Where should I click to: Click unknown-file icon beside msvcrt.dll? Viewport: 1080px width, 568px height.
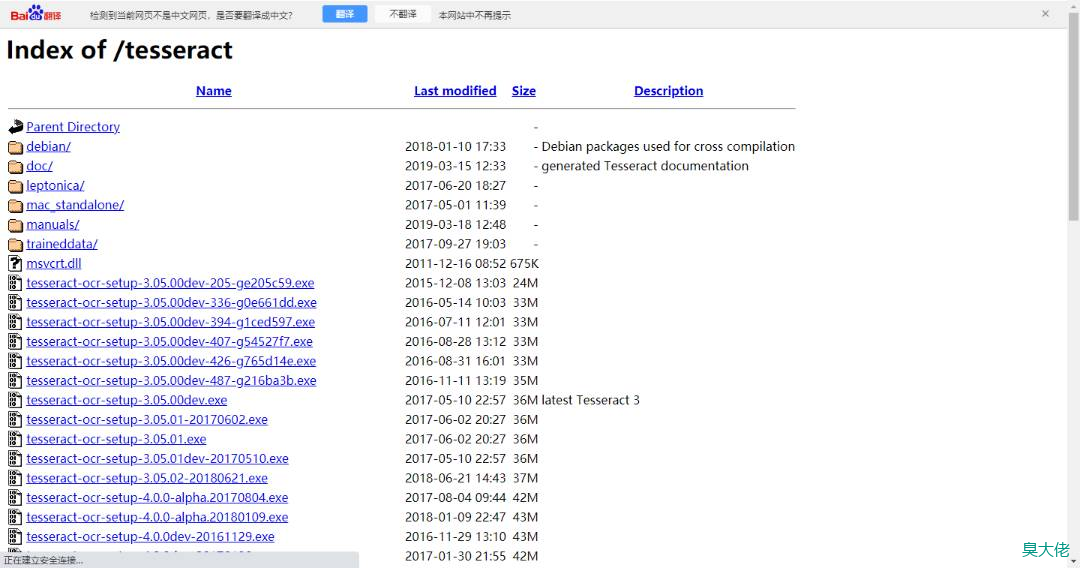(x=15, y=263)
